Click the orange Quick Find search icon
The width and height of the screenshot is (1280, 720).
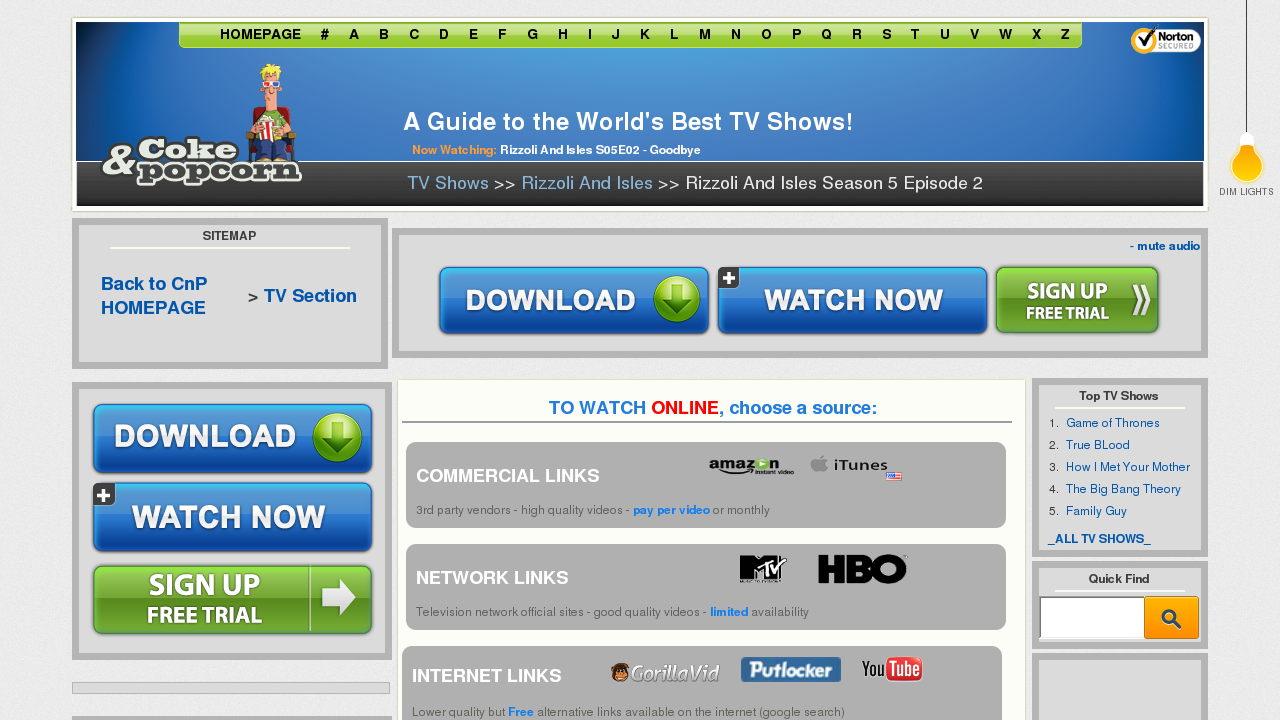1171,618
